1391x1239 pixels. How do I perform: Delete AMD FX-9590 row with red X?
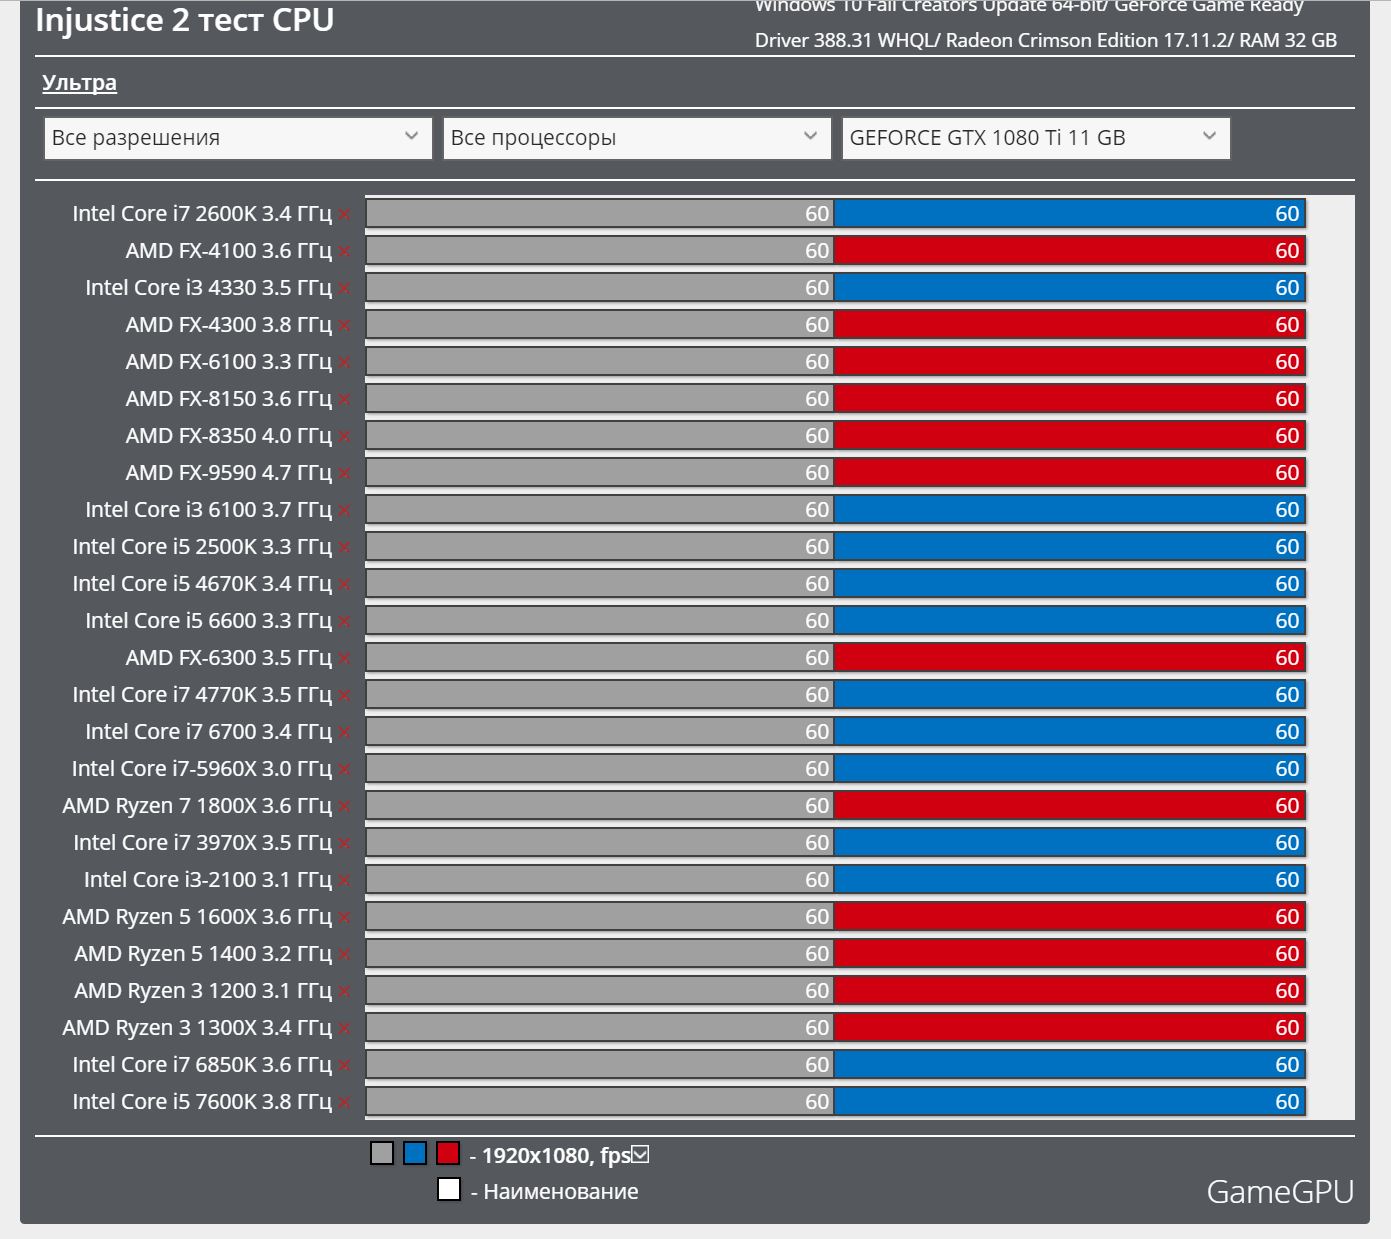[344, 474]
